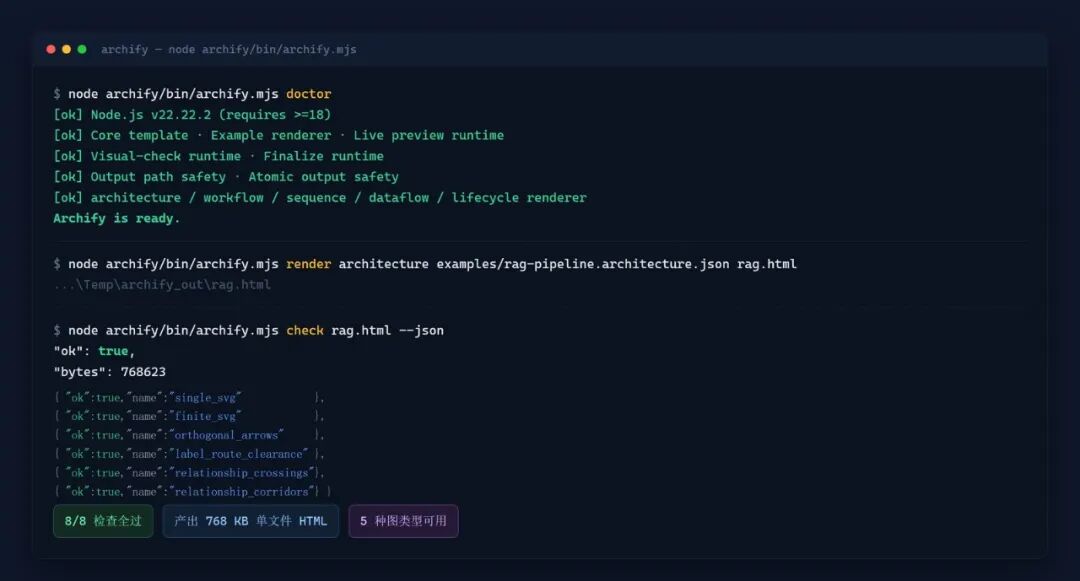The width and height of the screenshot is (1080, 581).
Task: Click the 'relationship_corridors' check row
Action: (x=193, y=492)
